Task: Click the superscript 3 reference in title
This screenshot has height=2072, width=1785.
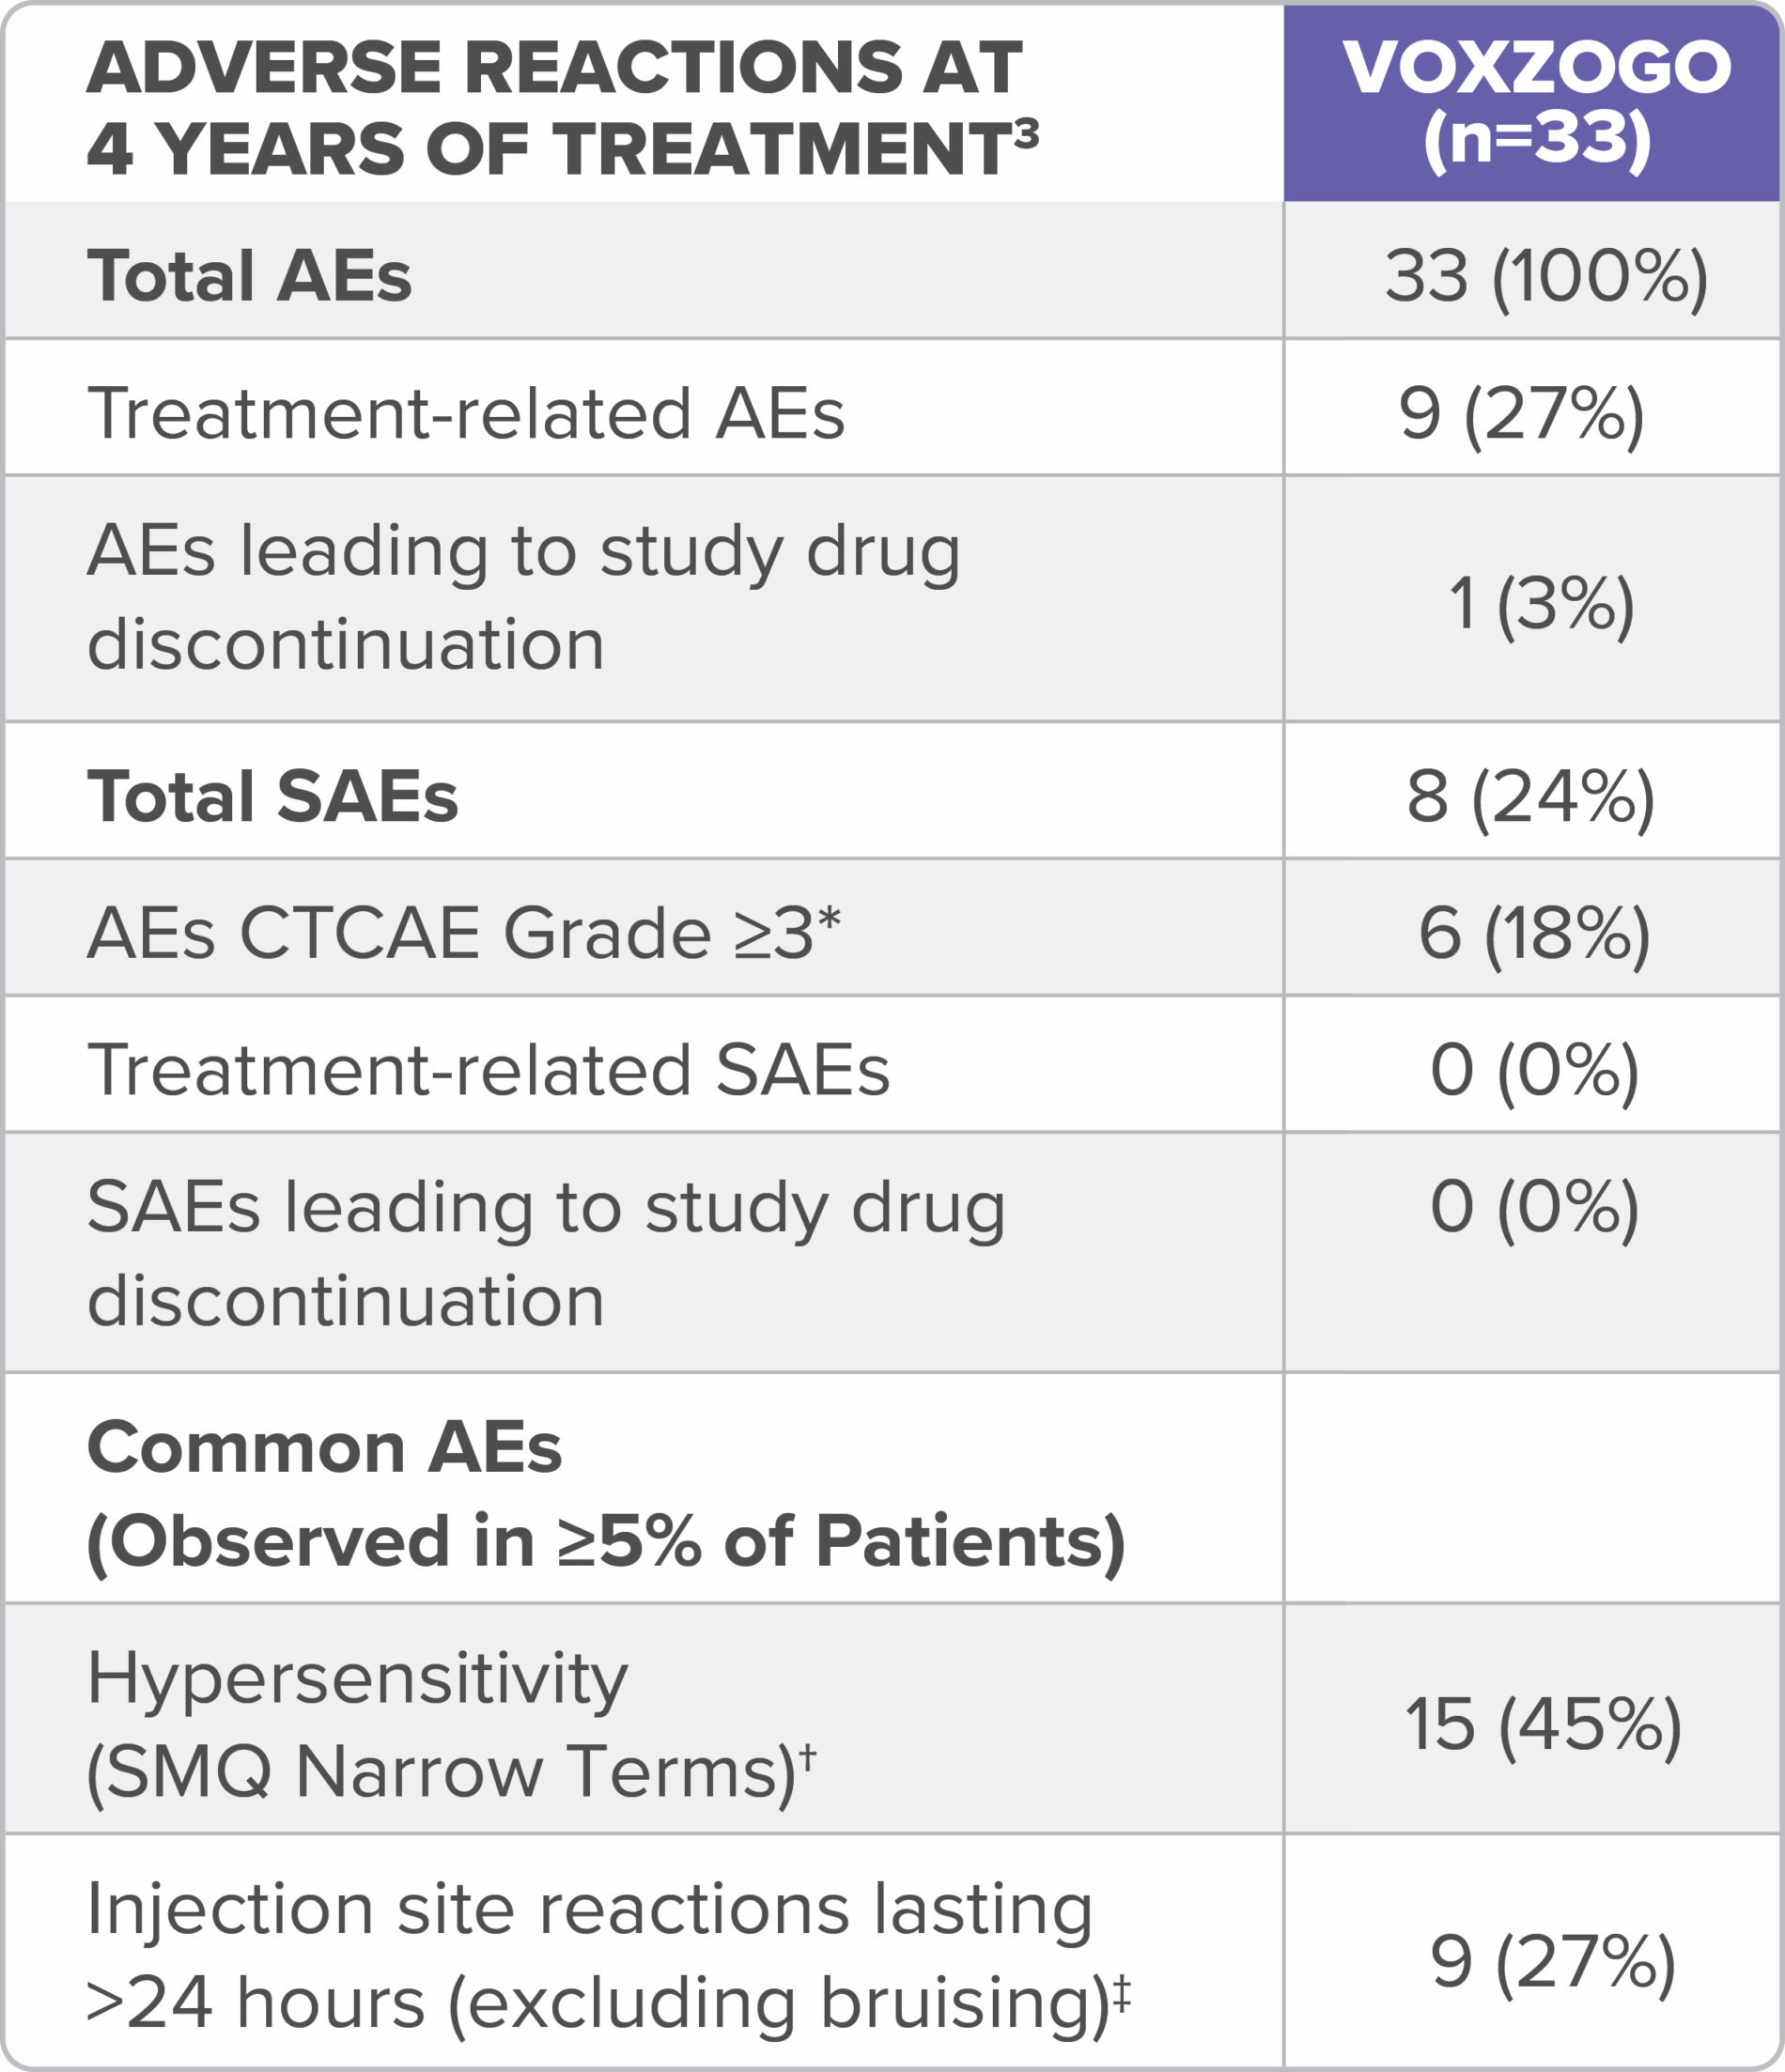Action: (x=1025, y=133)
